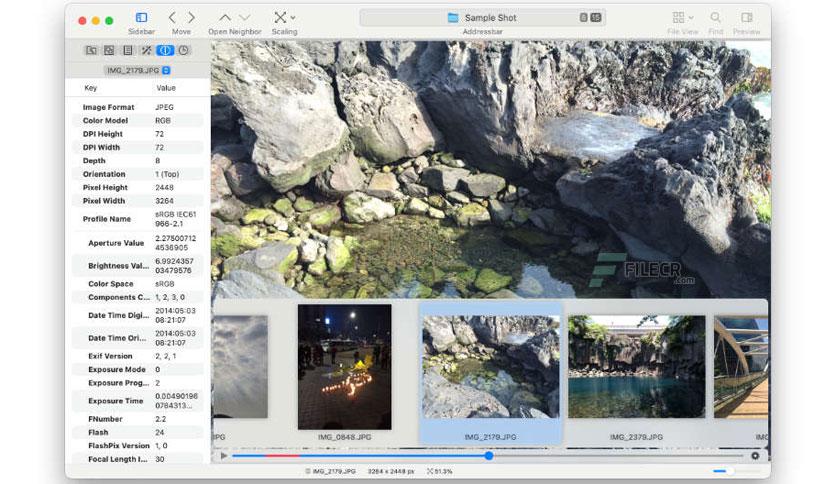Select the DPI Width row
The width and height of the screenshot is (836, 484).
(x=138, y=147)
